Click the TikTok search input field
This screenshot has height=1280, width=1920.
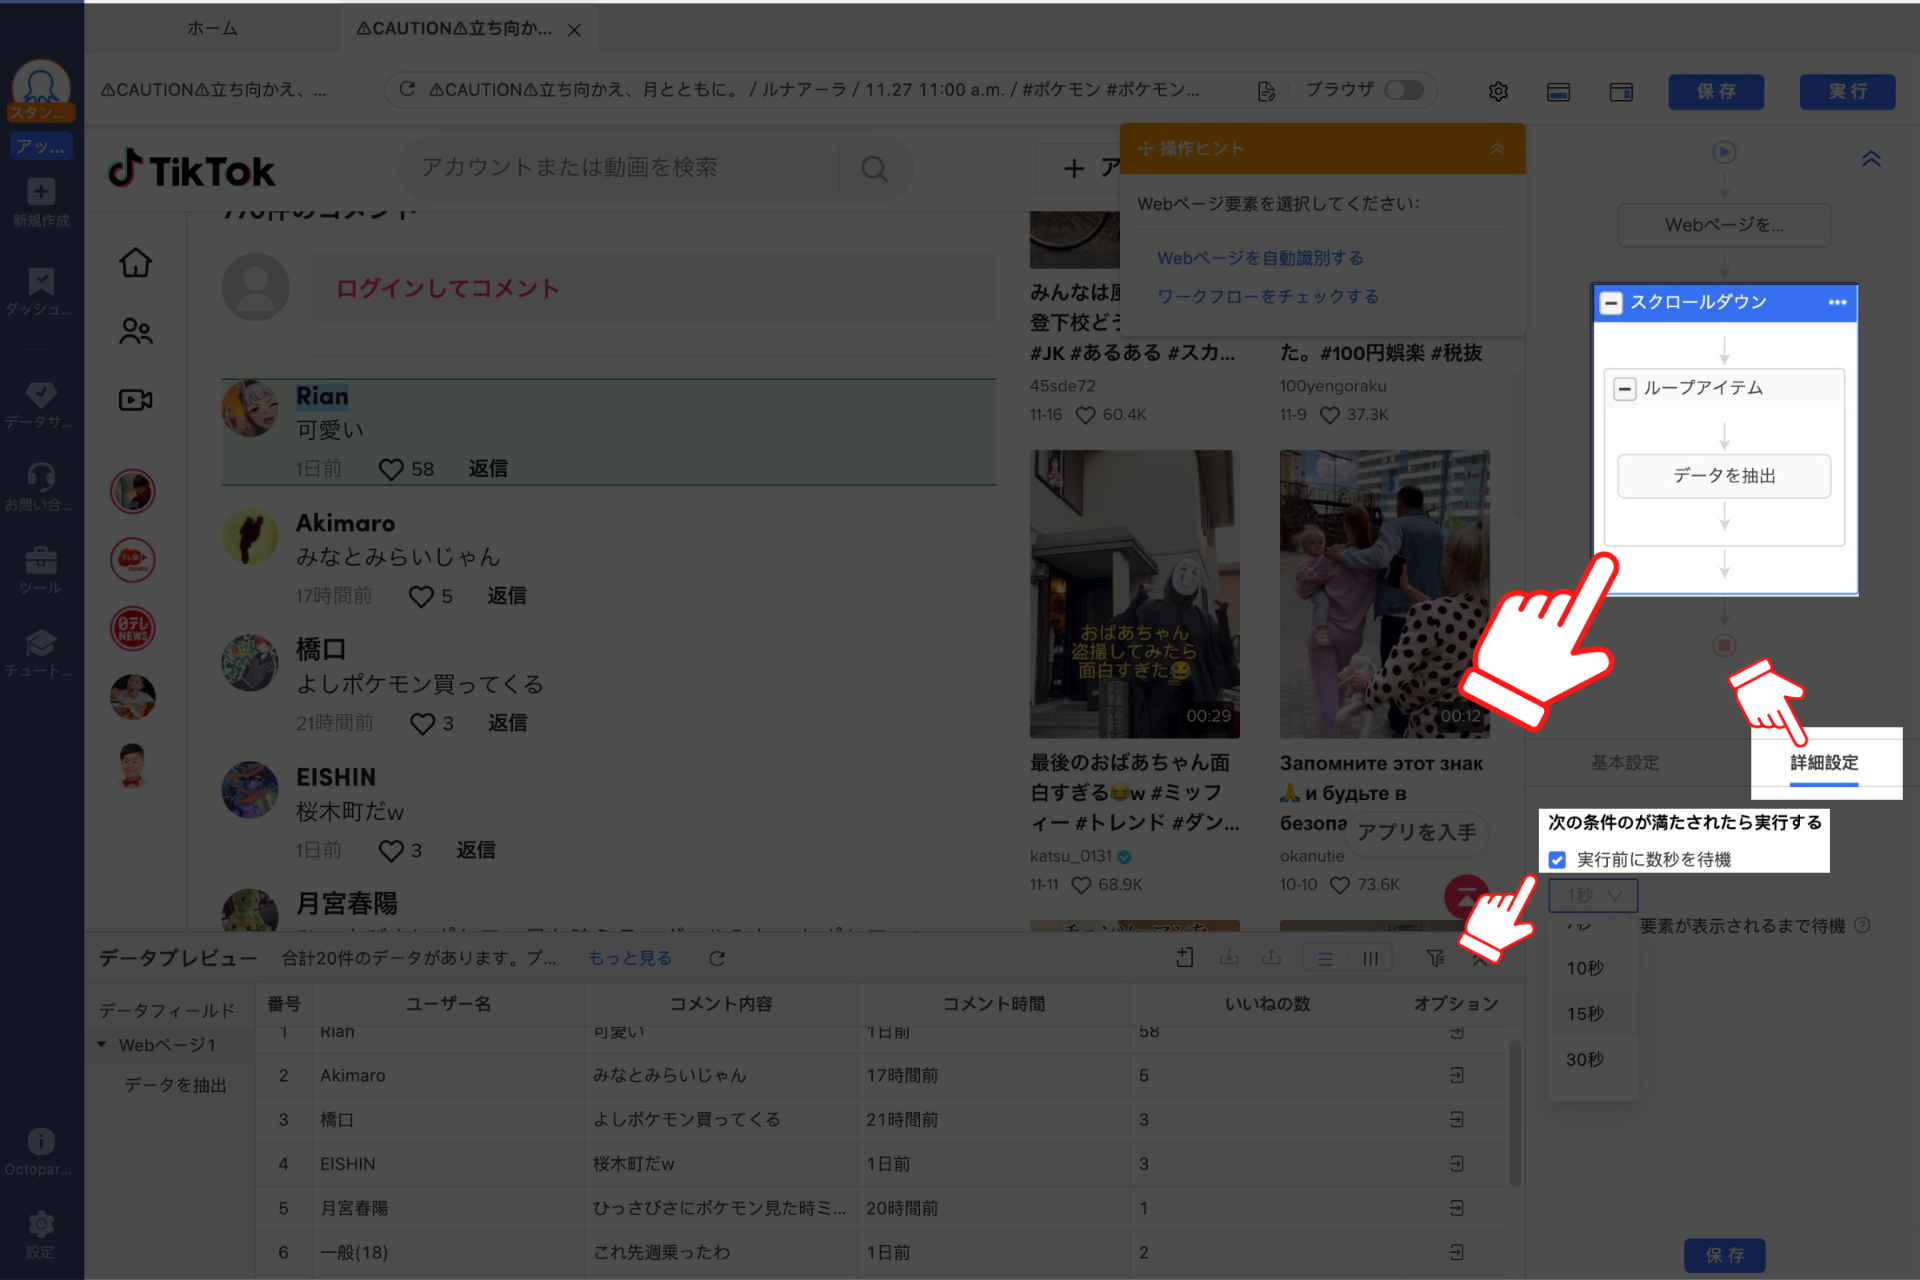coord(620,168)
